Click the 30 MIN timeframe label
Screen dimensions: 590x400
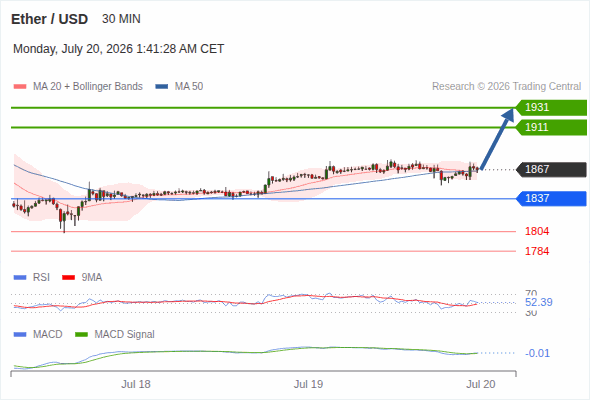pyautogui.click(x=121, y=19)
